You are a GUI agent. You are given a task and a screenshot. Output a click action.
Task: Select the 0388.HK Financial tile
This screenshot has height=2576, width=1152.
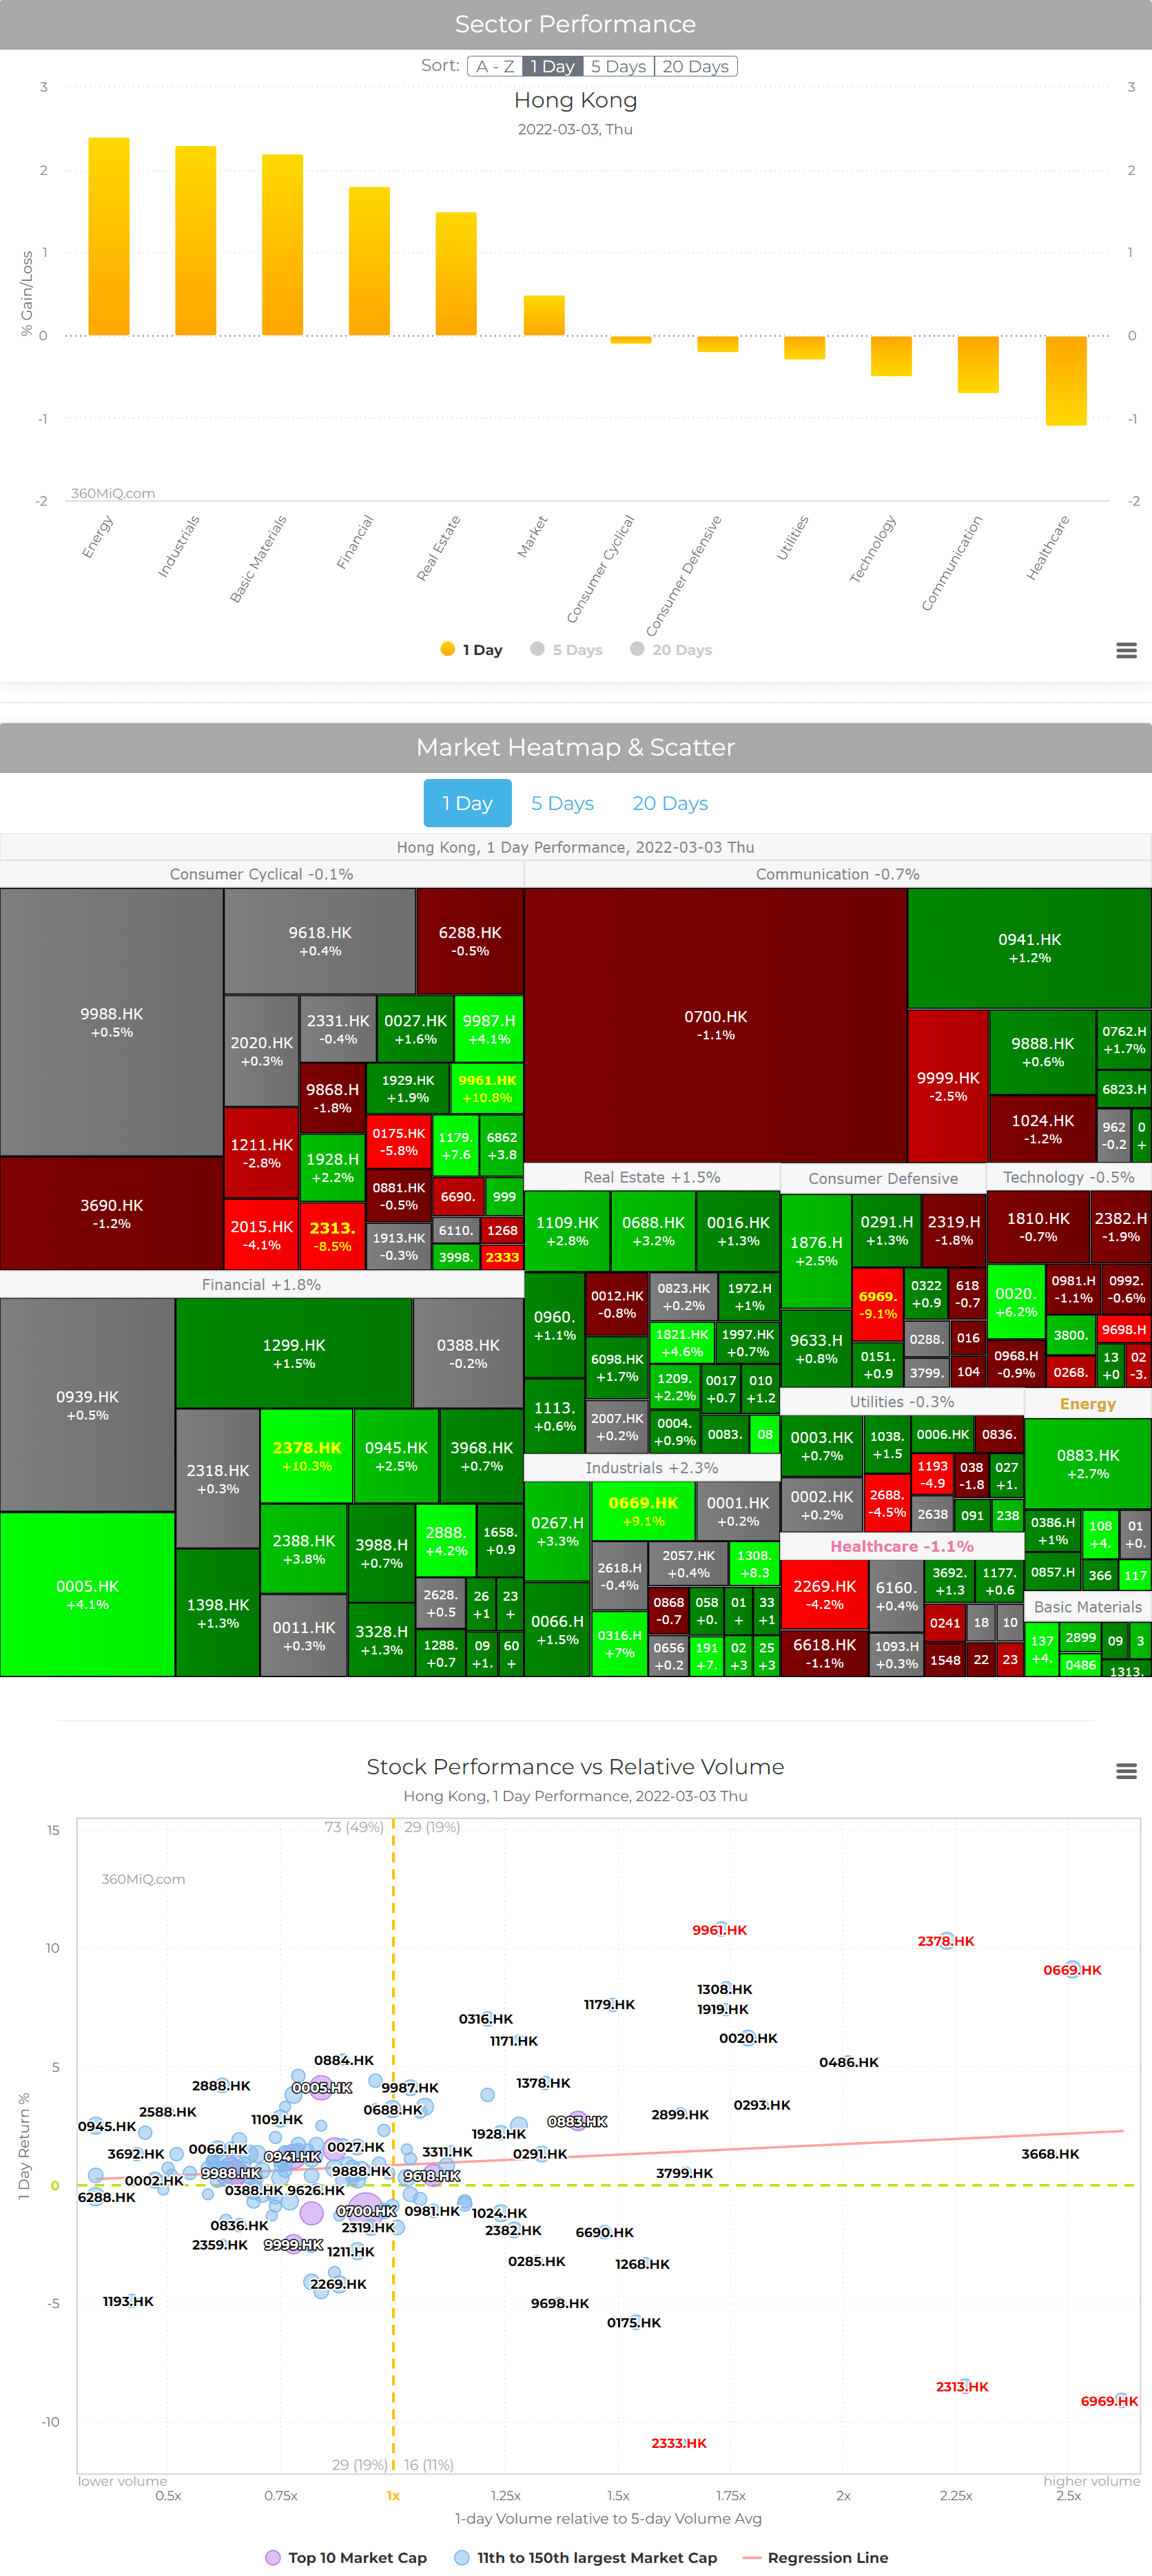(x=468, y=1353)
